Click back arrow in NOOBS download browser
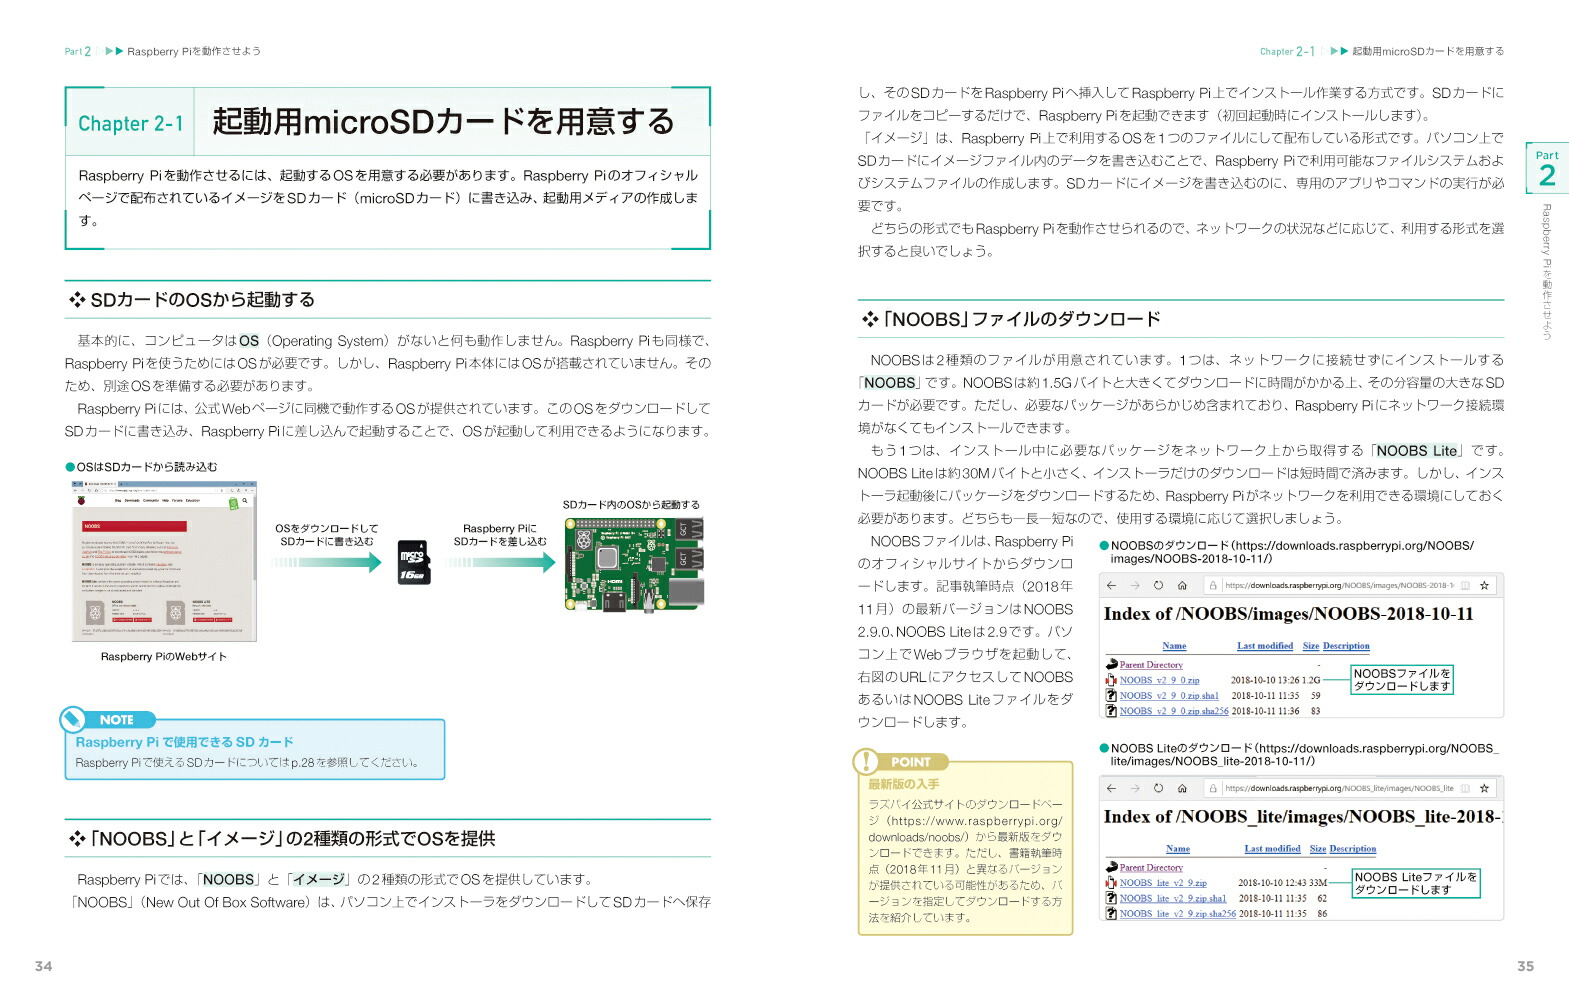 click(x=1111, y=586)
